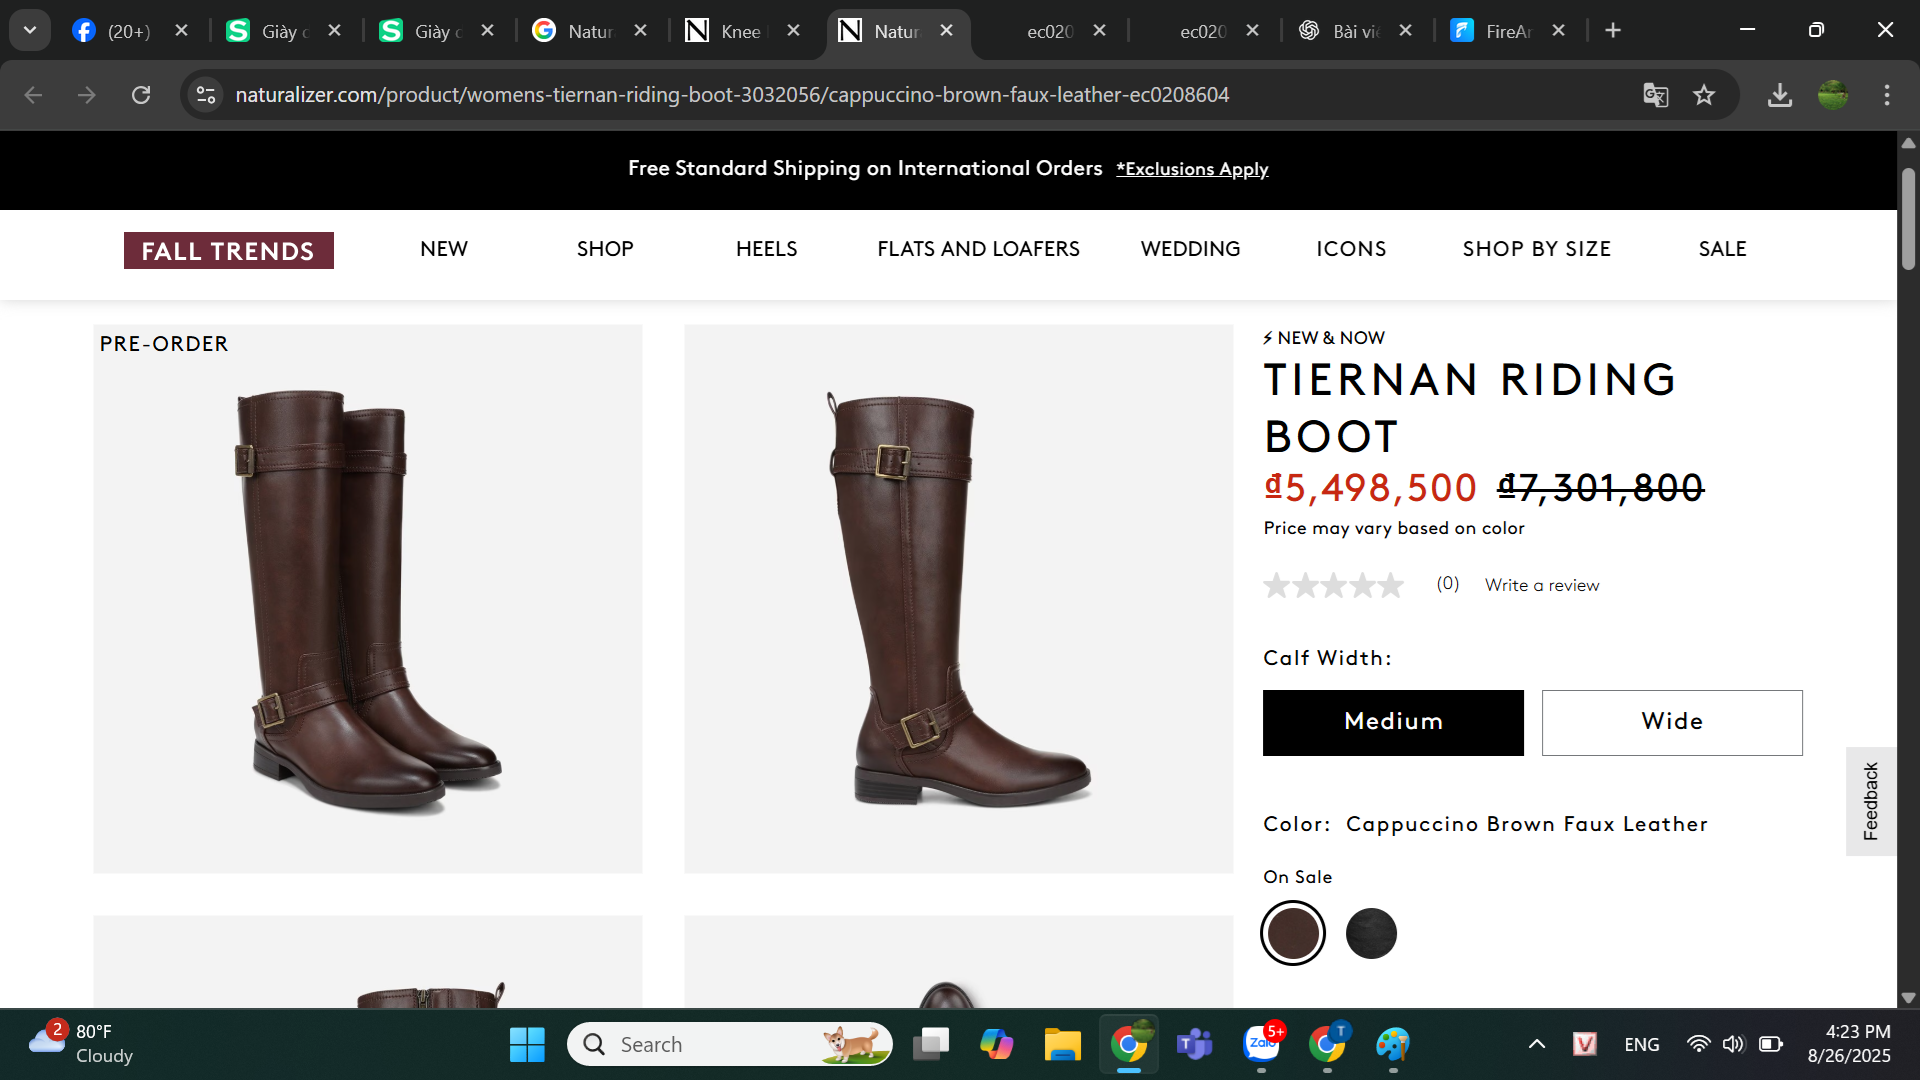The height and width of the screenshot is (1080, 1920).
Task: Open the FLATS AND LOAFERS menu
Action: (x=978, y=249)
